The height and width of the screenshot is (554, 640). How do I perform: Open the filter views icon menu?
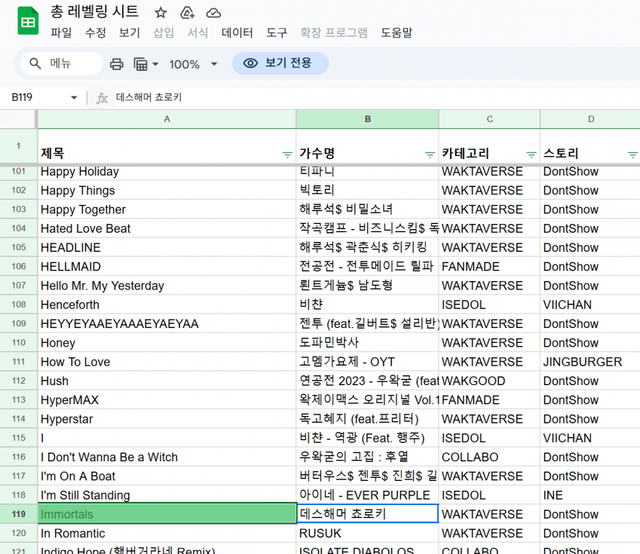(x=145, y=64)
